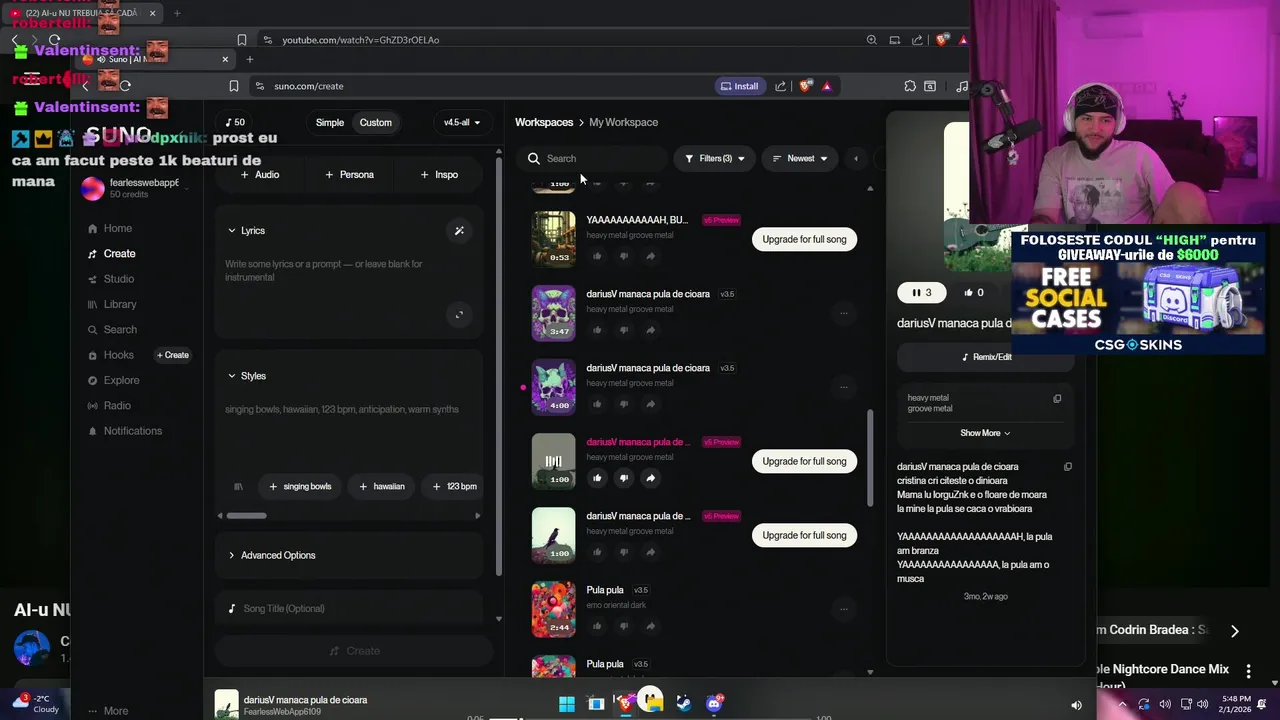This screenshot has width=1280, height=720.
Task: Open the Newest sort dropdown
Action: pyautogui.click(x=800, y=158)
